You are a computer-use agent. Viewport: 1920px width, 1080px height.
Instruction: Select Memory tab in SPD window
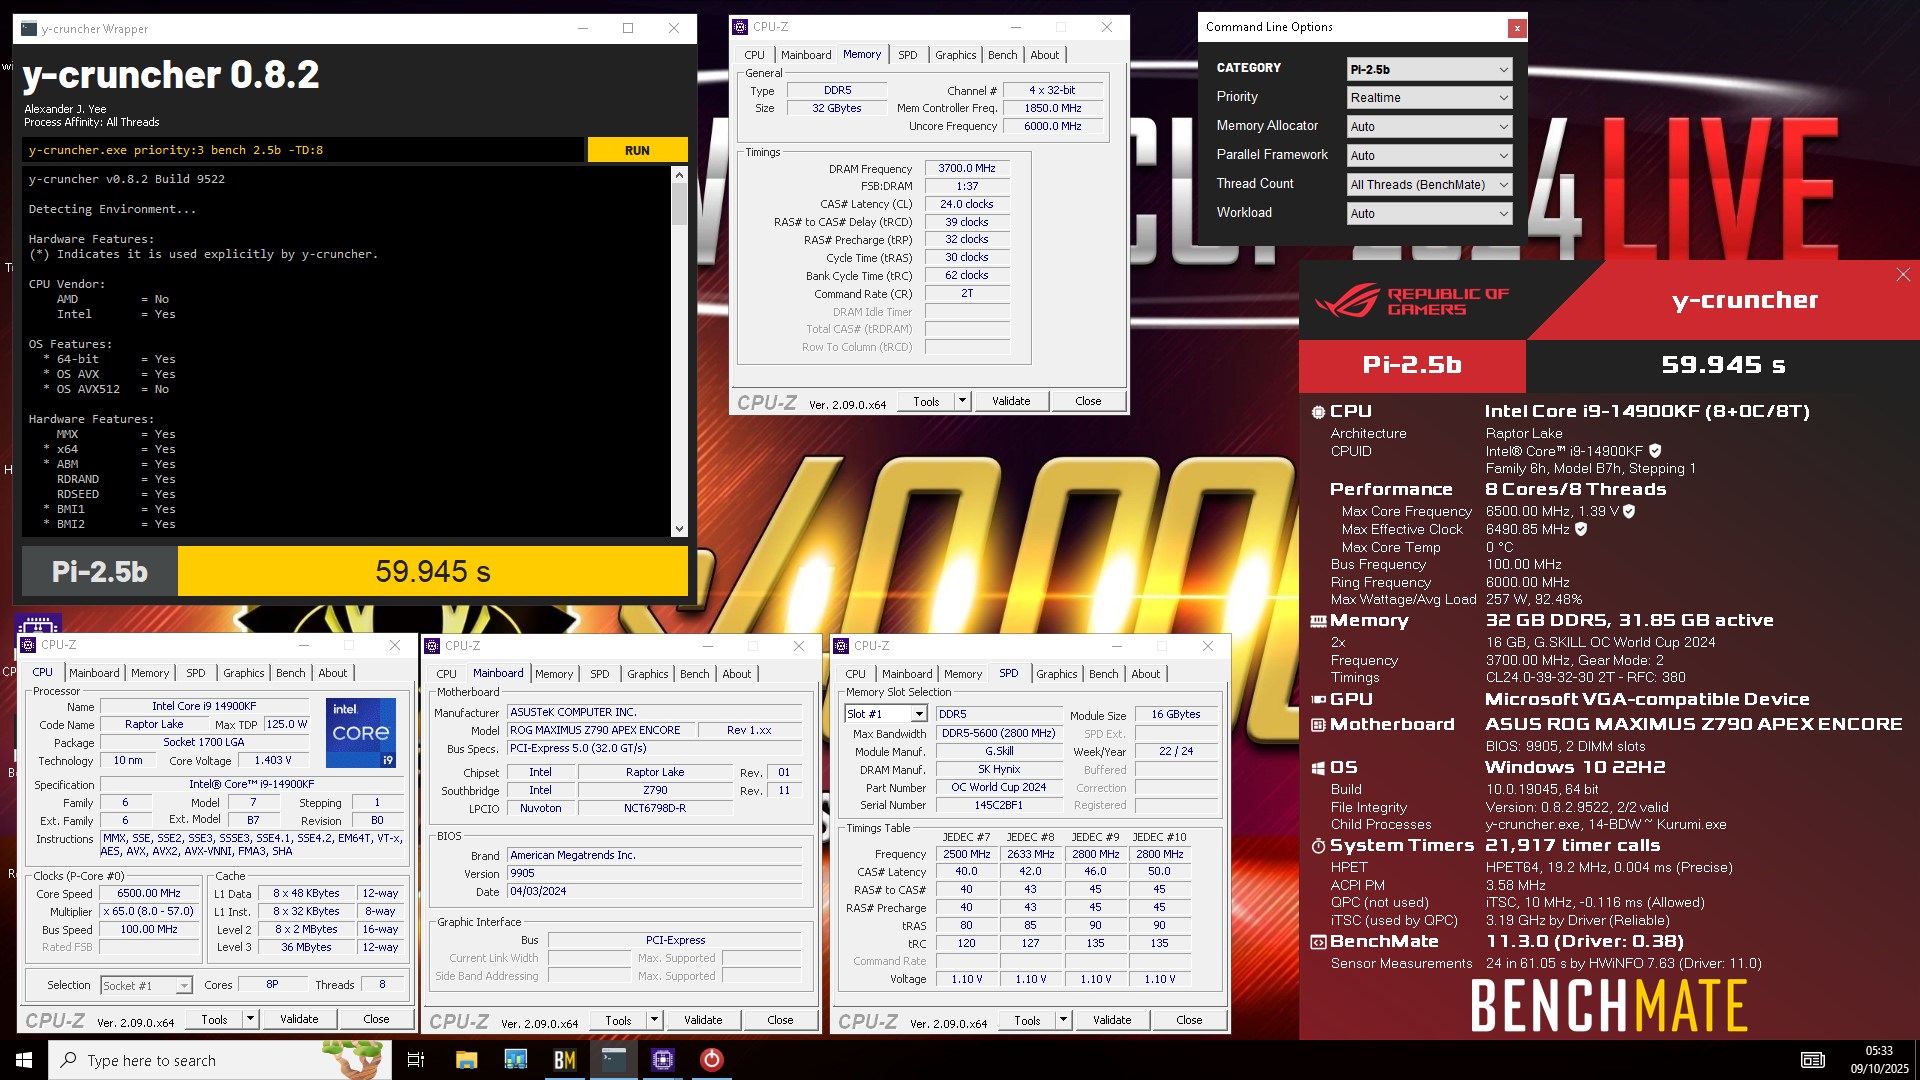click(963, 674)
